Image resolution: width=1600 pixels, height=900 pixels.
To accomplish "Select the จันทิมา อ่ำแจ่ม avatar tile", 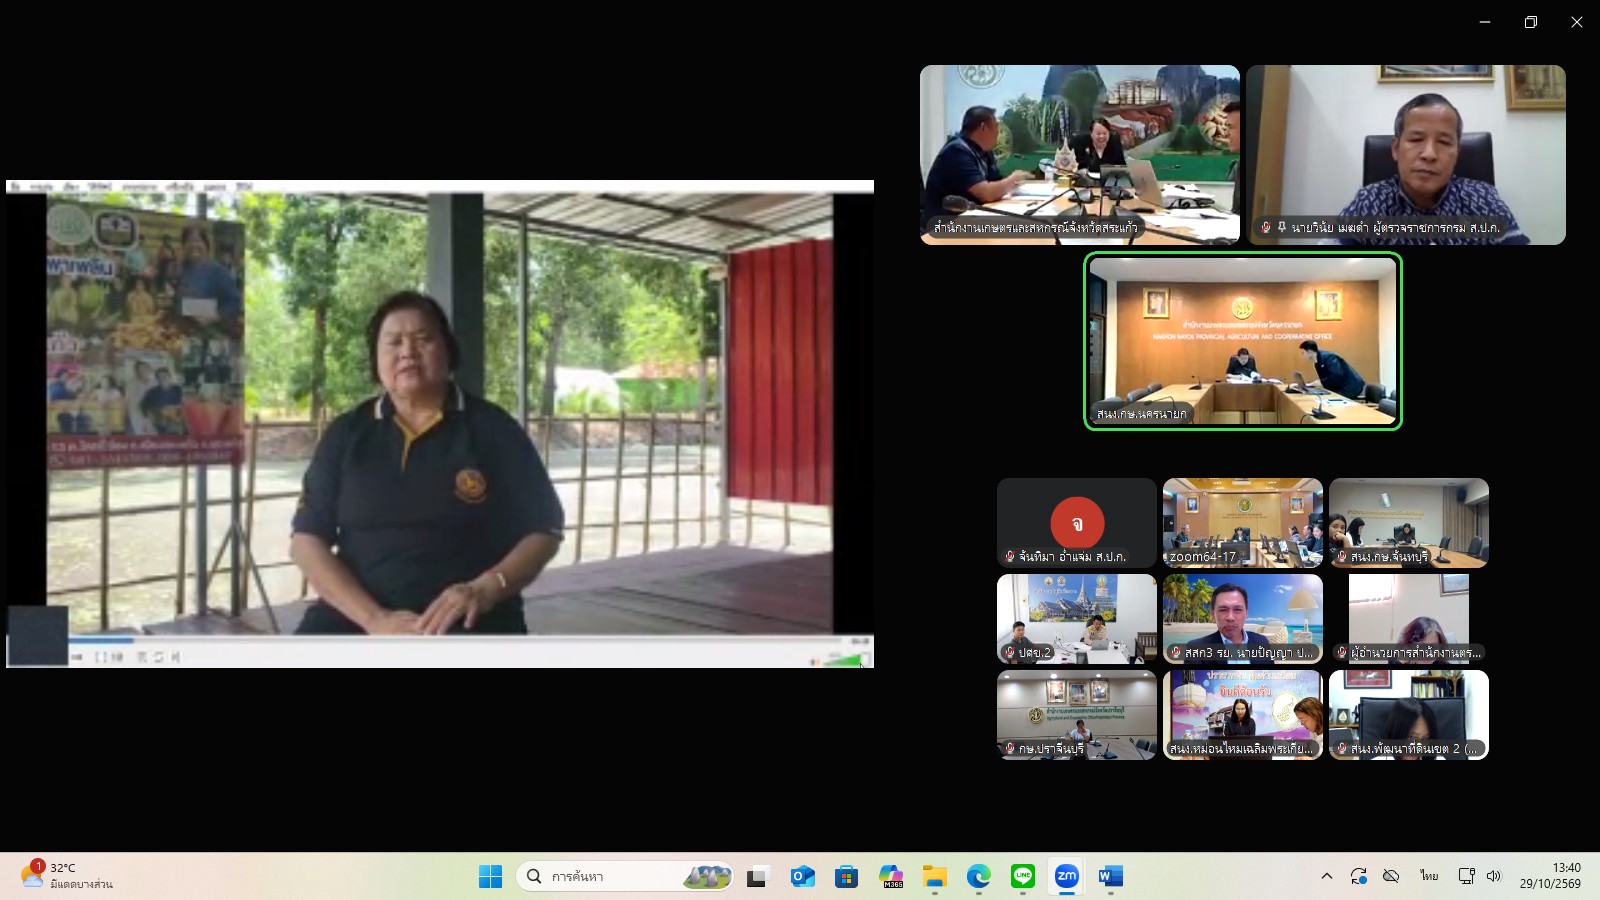I will click(x=1077, y=523).
